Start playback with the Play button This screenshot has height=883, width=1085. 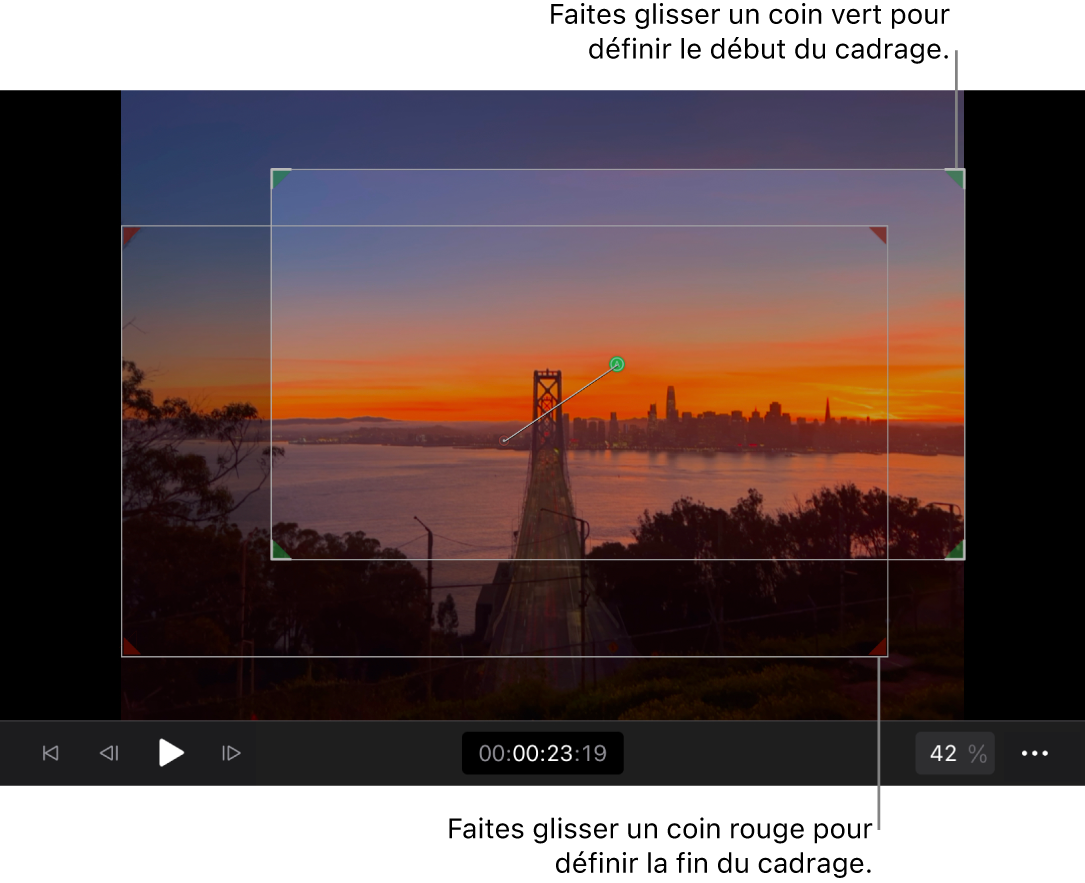pyautogui.click(x=171, y=753)
